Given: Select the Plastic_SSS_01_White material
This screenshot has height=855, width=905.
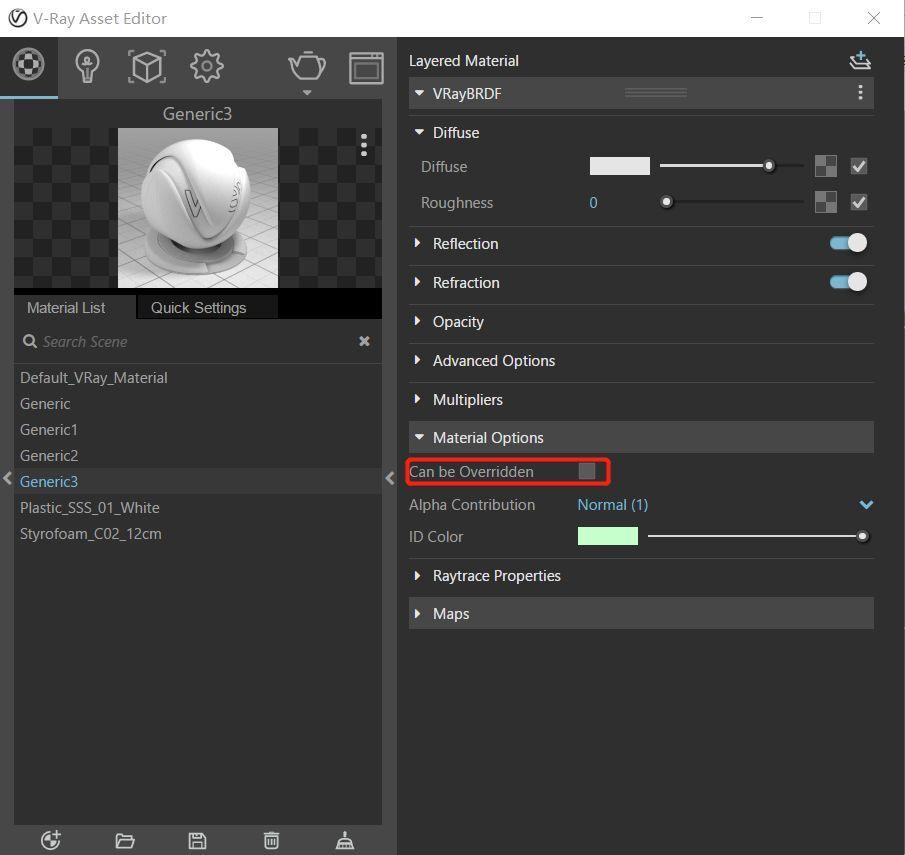Looking at the screenshot, I should (198, 507).
